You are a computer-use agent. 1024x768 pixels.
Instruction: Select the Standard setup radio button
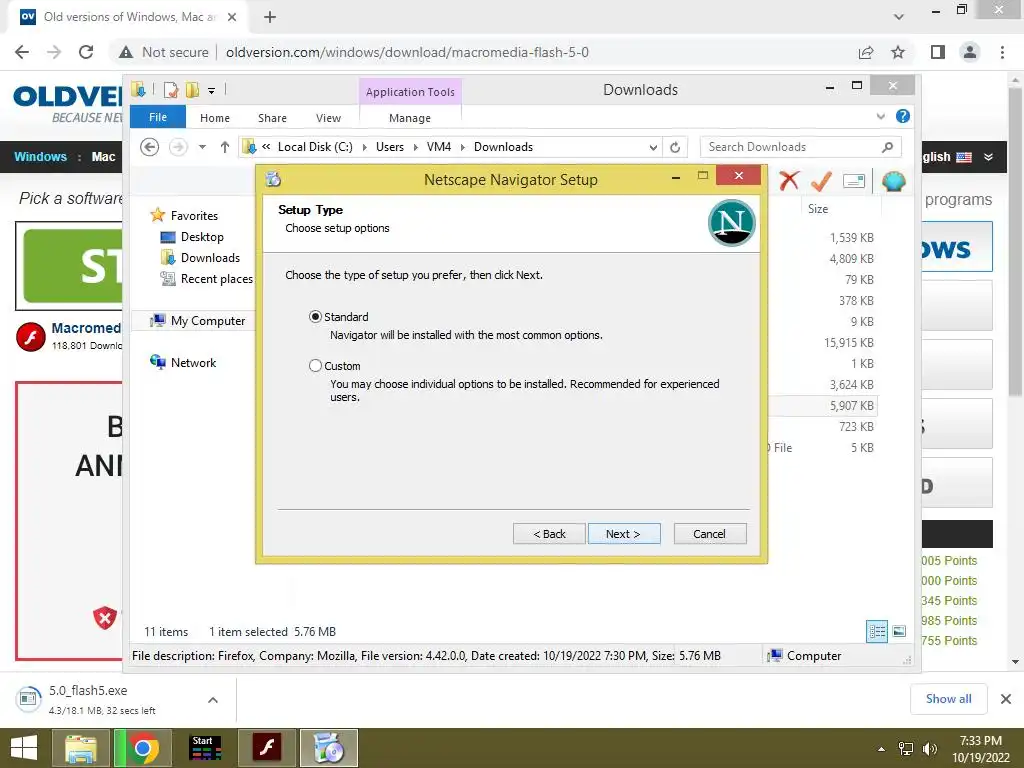click(315, 317)
